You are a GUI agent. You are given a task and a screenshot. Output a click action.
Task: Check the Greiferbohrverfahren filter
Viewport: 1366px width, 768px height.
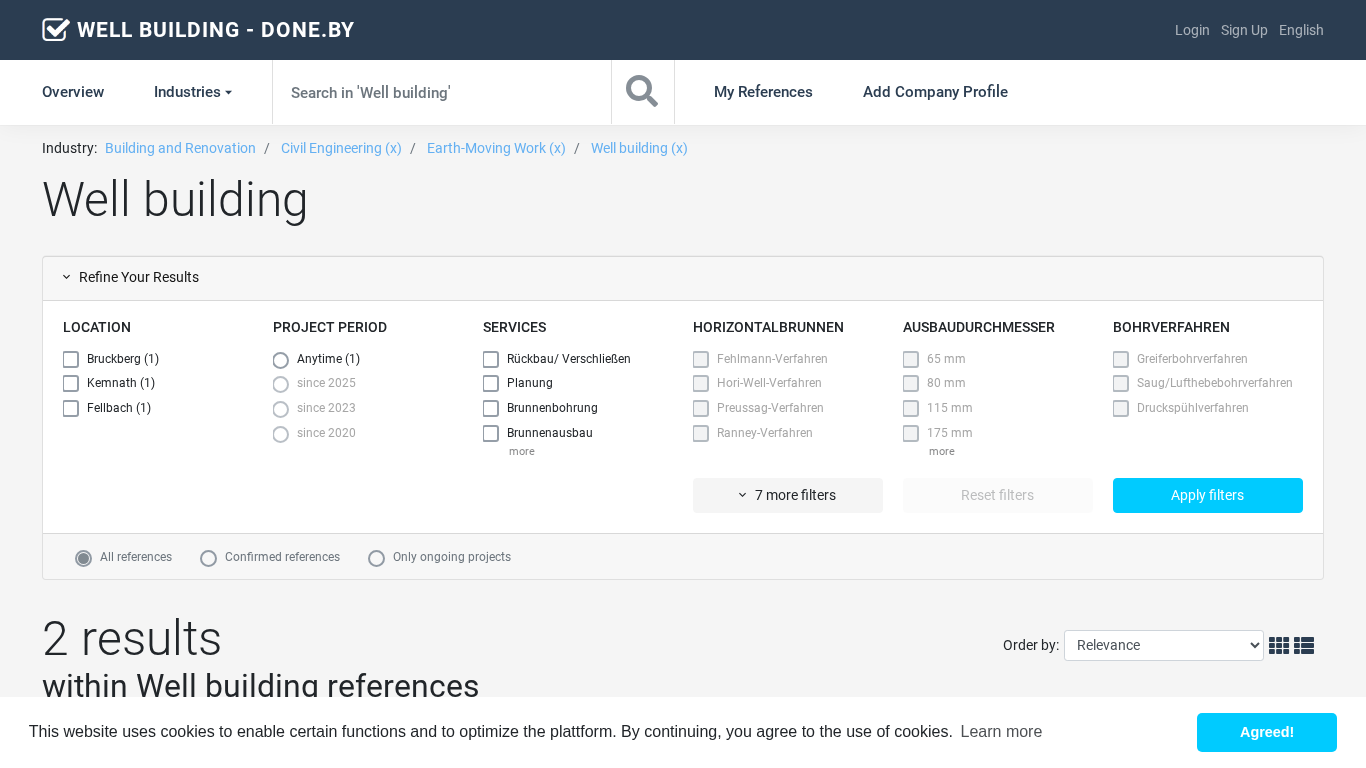(1121, 359)
